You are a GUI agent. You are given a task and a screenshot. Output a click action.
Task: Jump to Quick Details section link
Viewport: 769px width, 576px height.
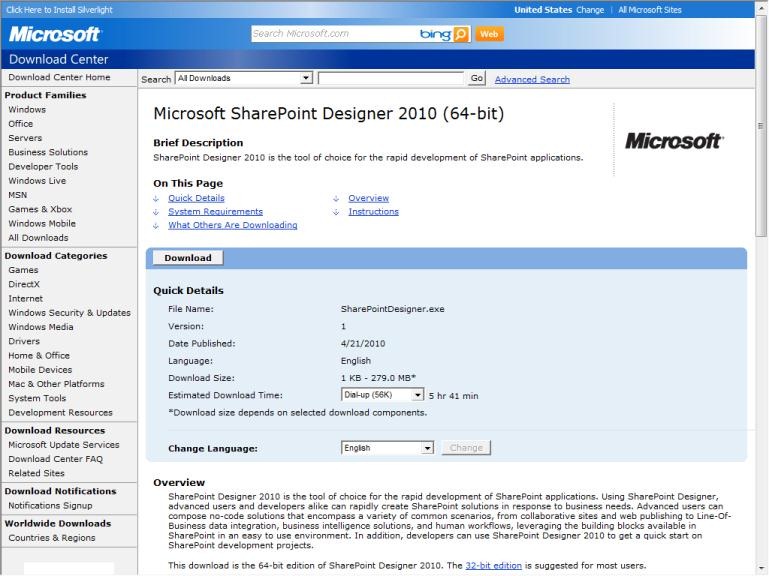point(196,198)
